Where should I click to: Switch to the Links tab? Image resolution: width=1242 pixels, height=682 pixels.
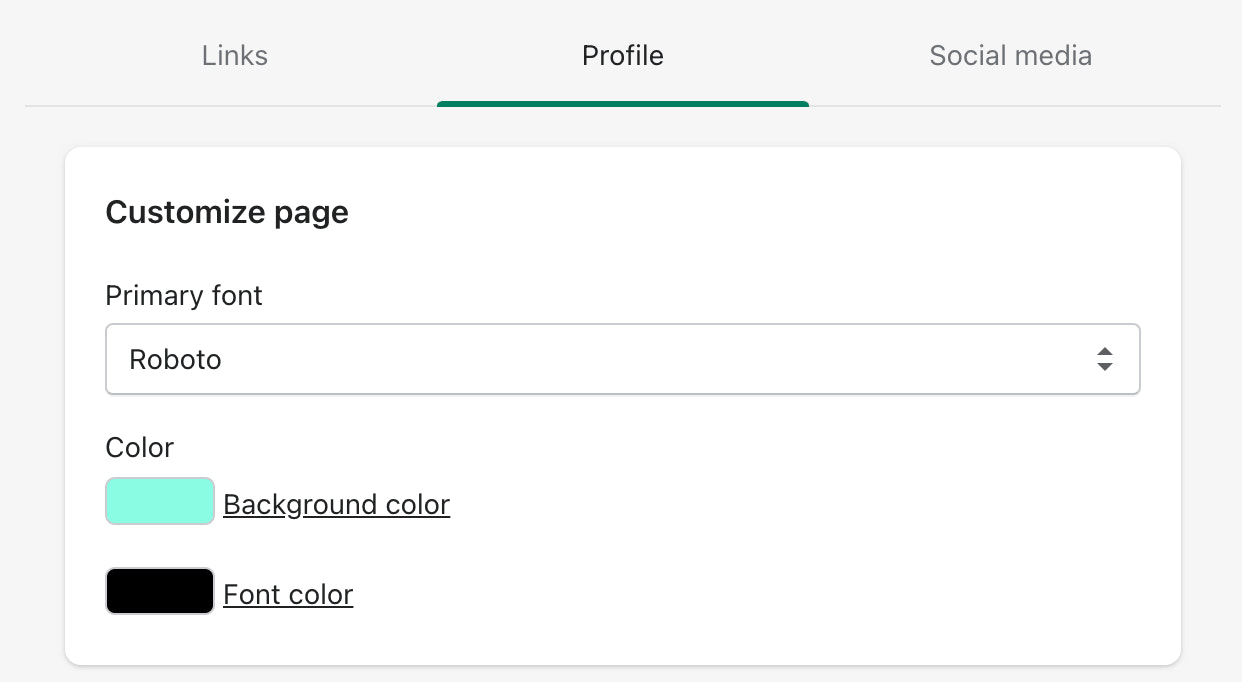click(x=235, y=55)
